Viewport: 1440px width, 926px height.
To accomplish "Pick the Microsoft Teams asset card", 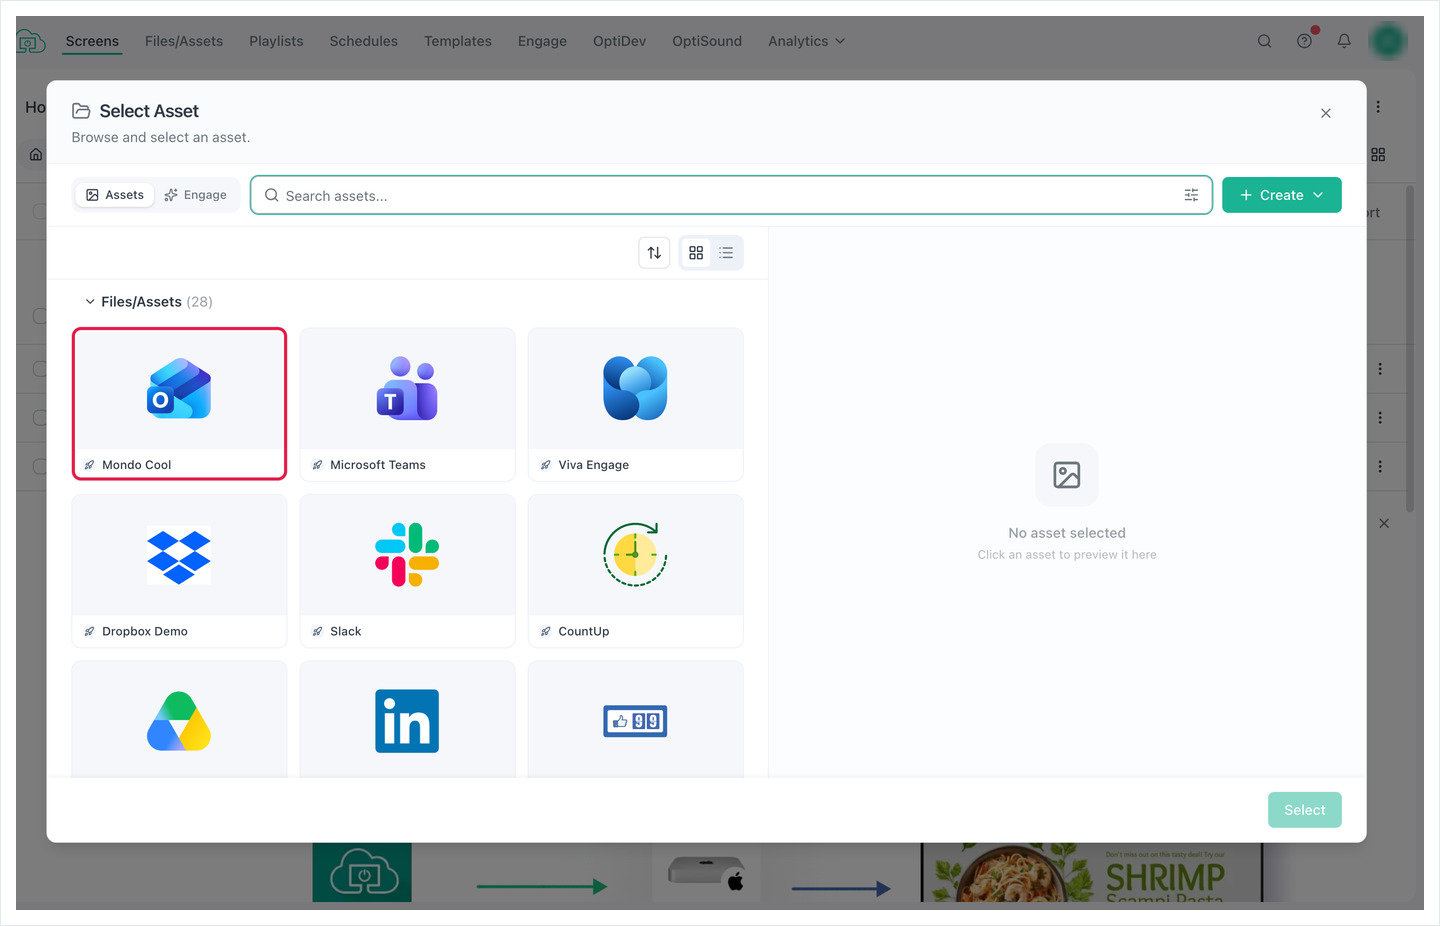I will (x=407, y=404).
